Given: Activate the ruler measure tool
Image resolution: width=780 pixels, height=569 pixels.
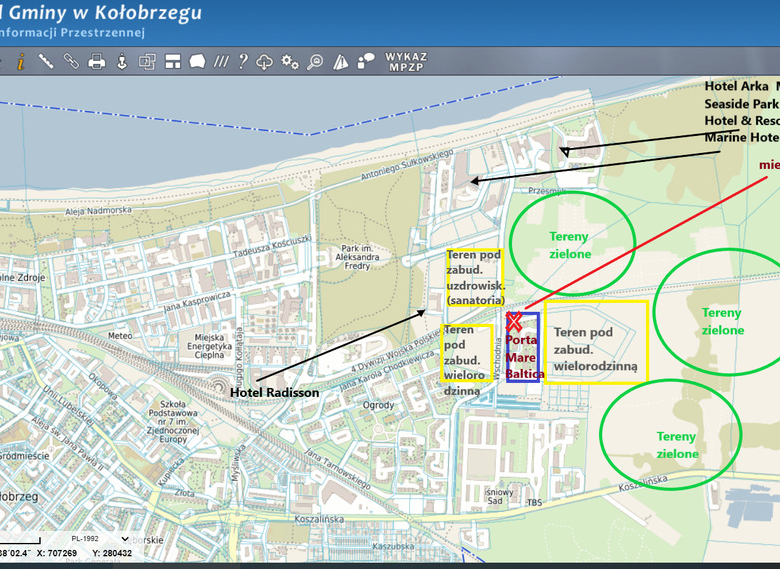Looking at the screenshot, I should point(46,62).
